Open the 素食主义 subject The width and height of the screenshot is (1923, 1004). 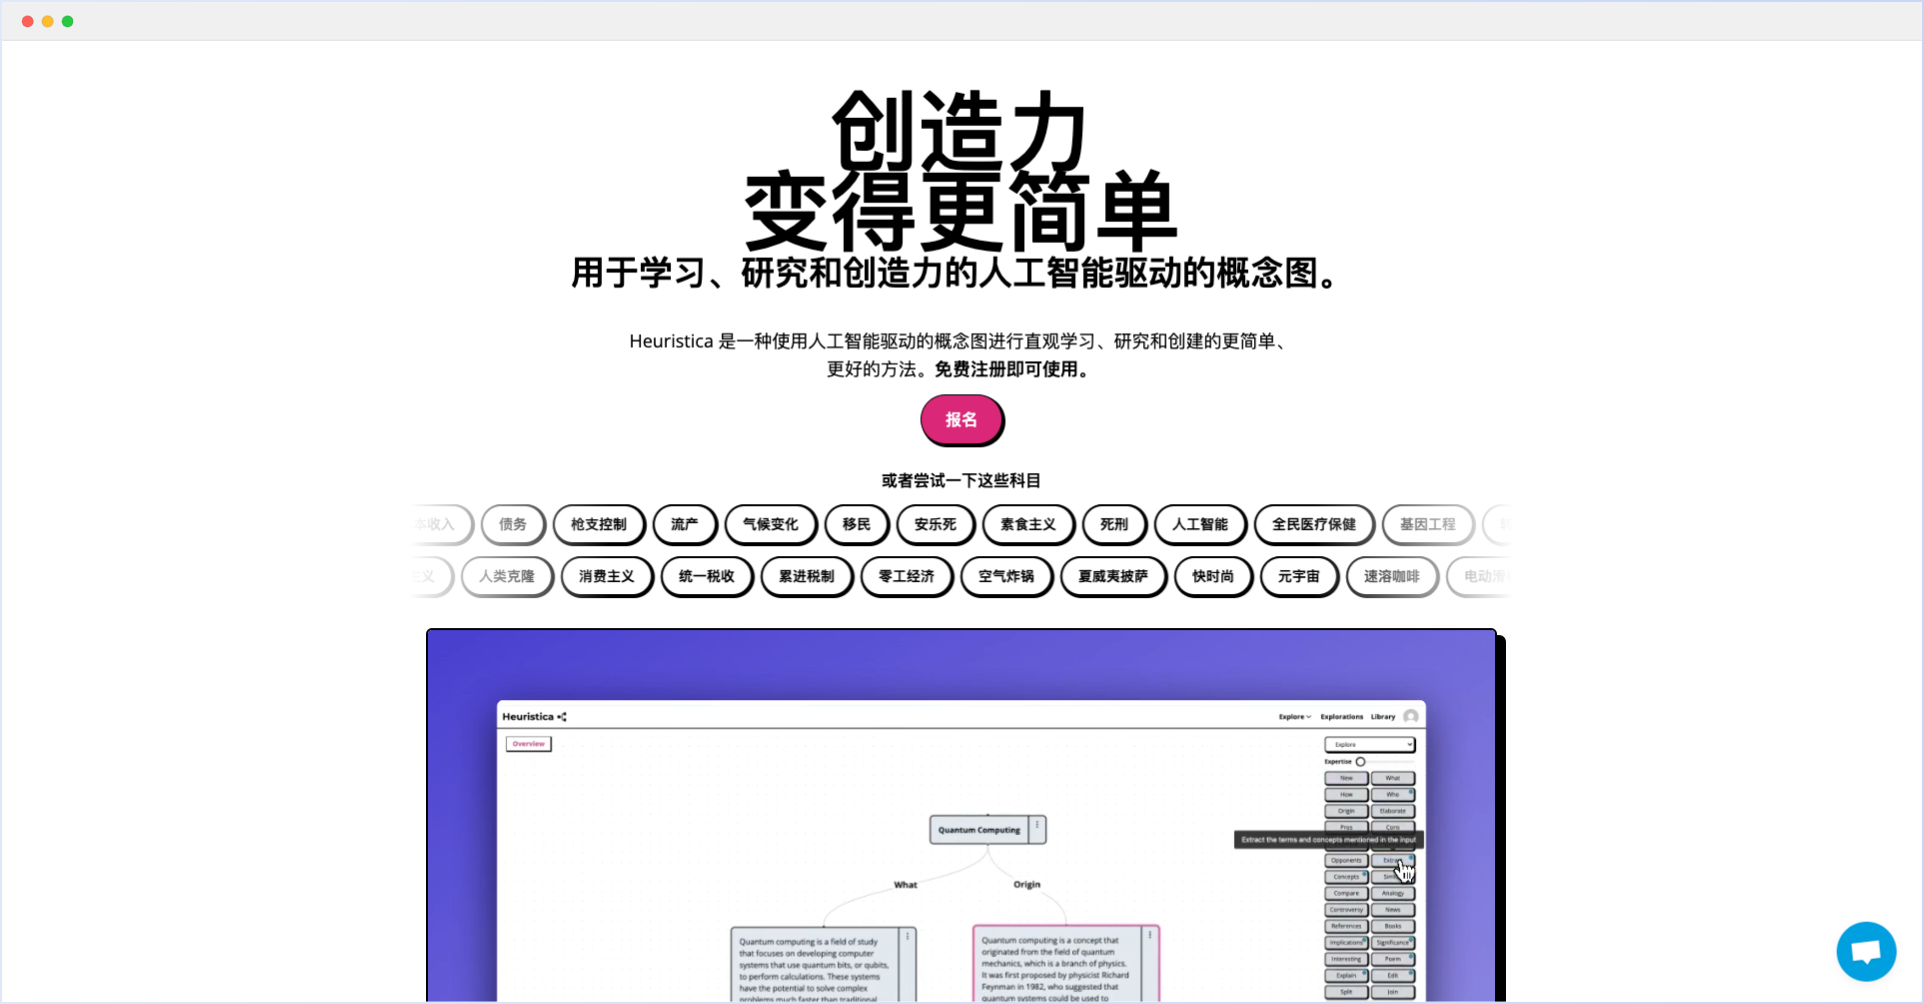(x=1028, y=524)
